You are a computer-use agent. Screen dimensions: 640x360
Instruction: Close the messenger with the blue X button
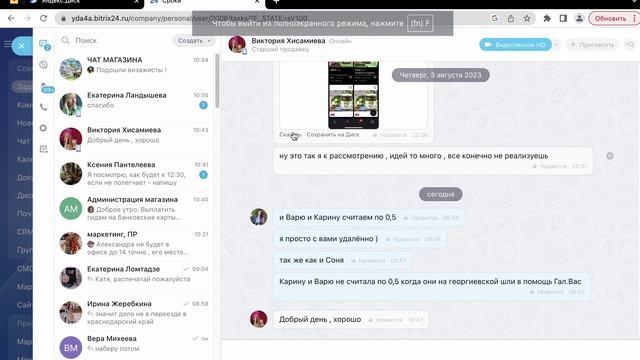pyautogui.click(x=22, y=46)
